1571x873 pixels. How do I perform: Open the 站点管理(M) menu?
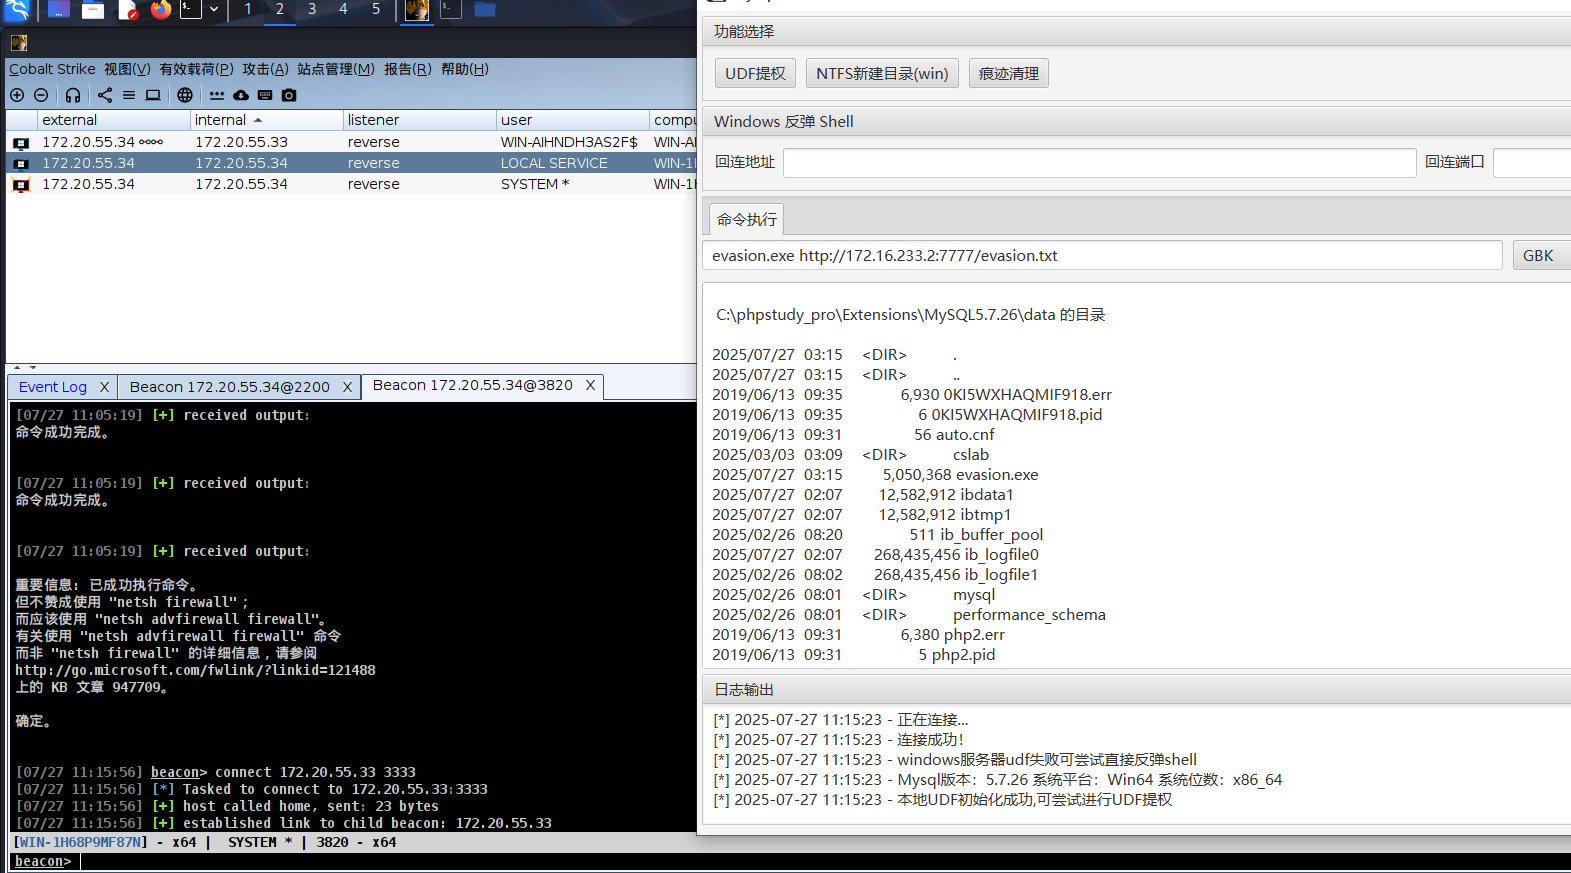336,69
